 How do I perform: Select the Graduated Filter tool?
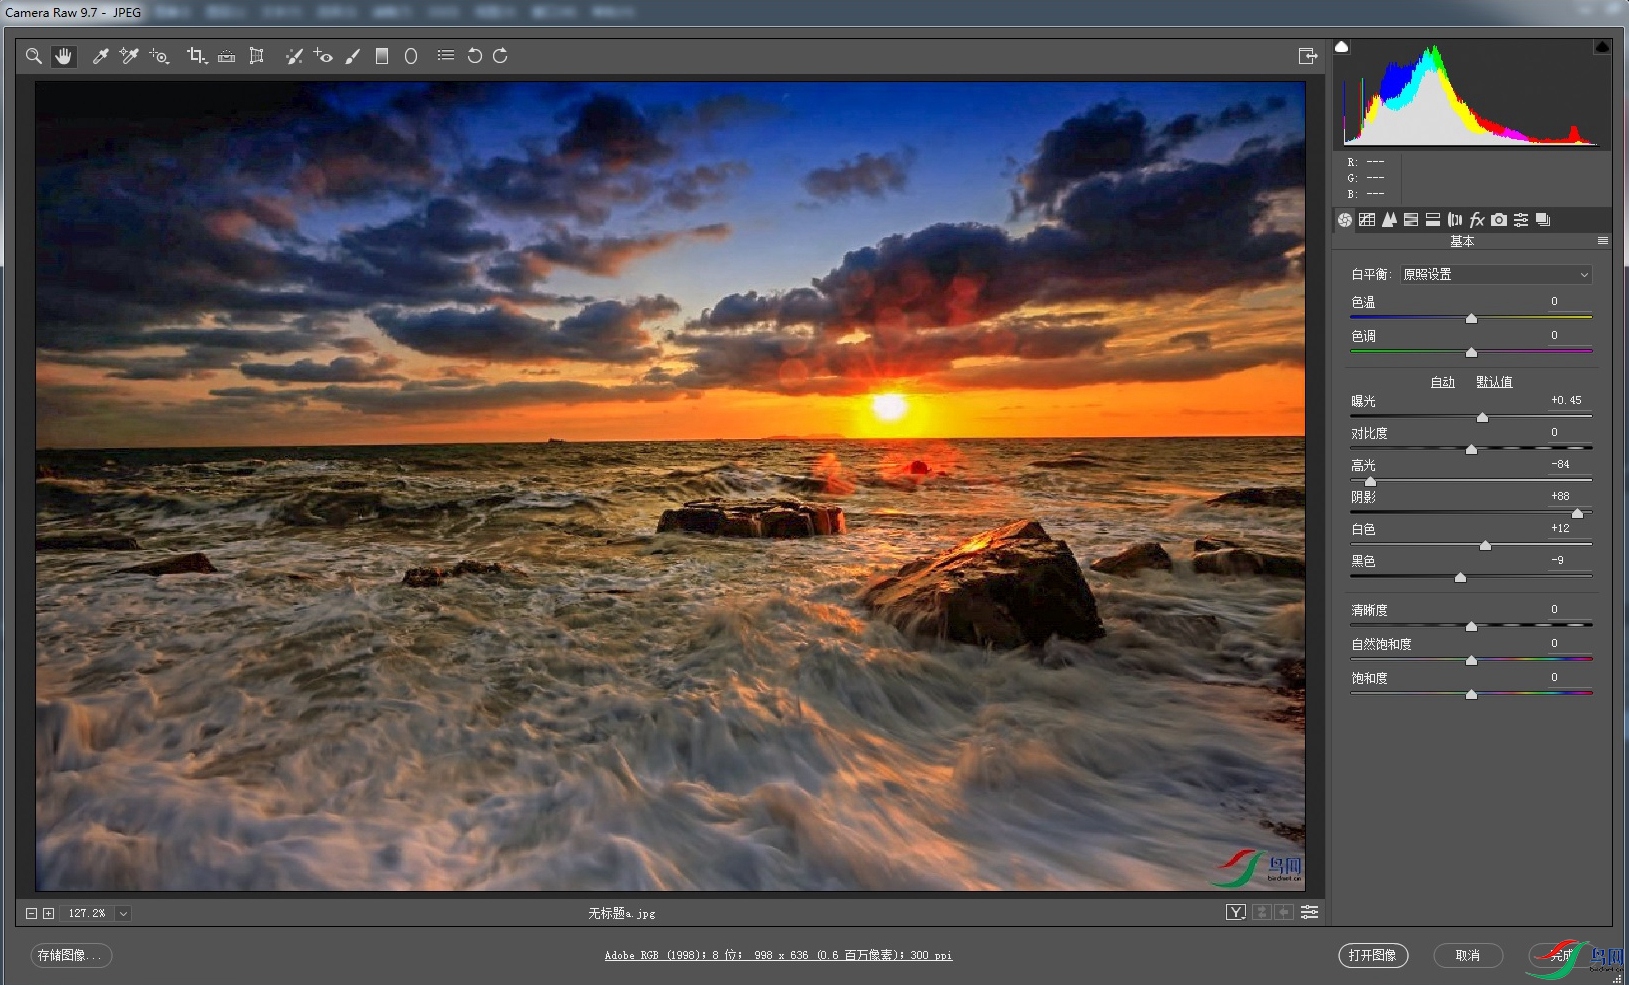click(x=382, y=56)
